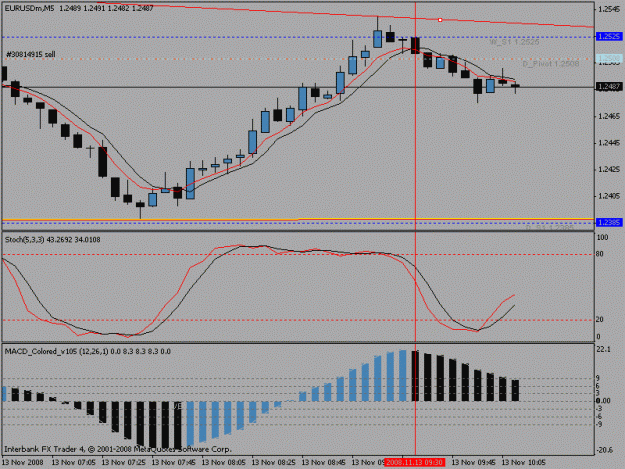Click the red 2008.11.13 09:30 time marker
Screen dimensions: 625x469
coord(415,462)
